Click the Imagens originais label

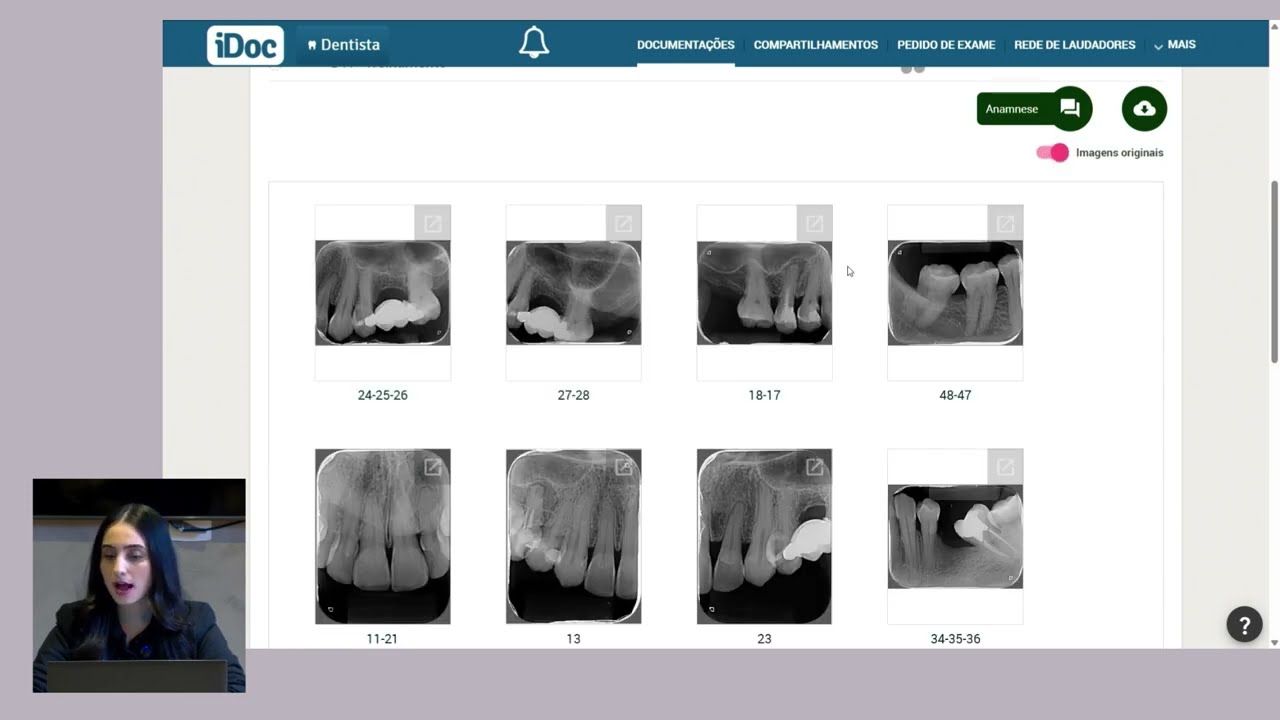(x=1120, y=153)
